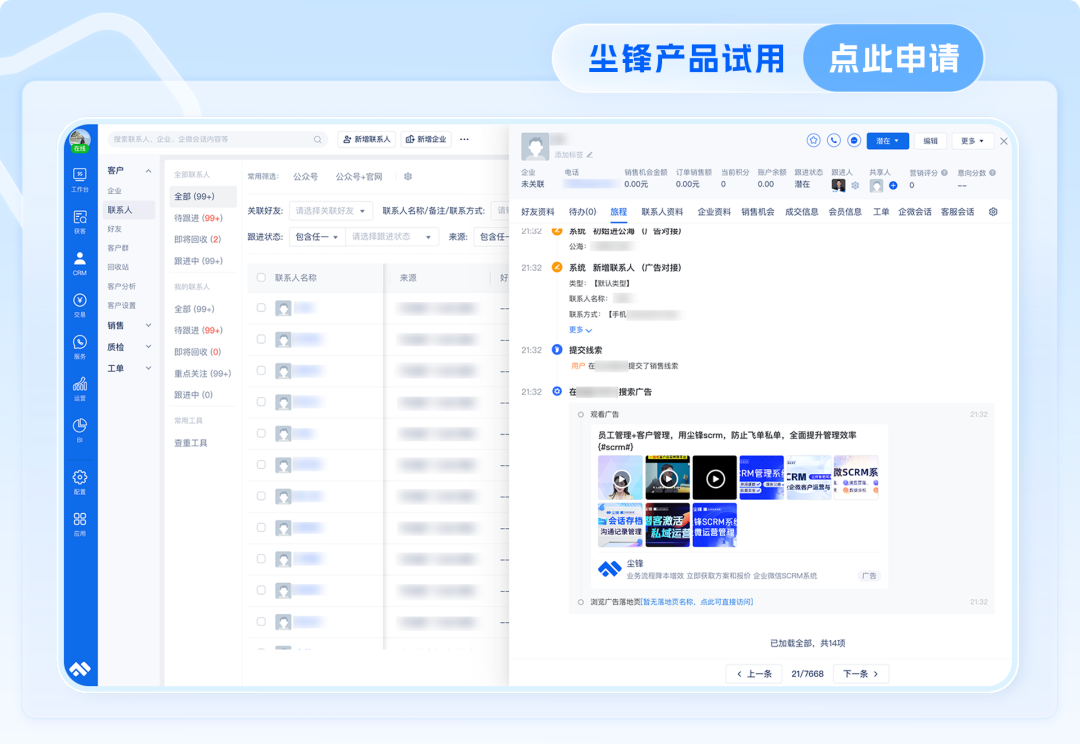Click the user avatar showing 在线 status
Screen dimensions: 1080x744
click(x=80, y=141)
